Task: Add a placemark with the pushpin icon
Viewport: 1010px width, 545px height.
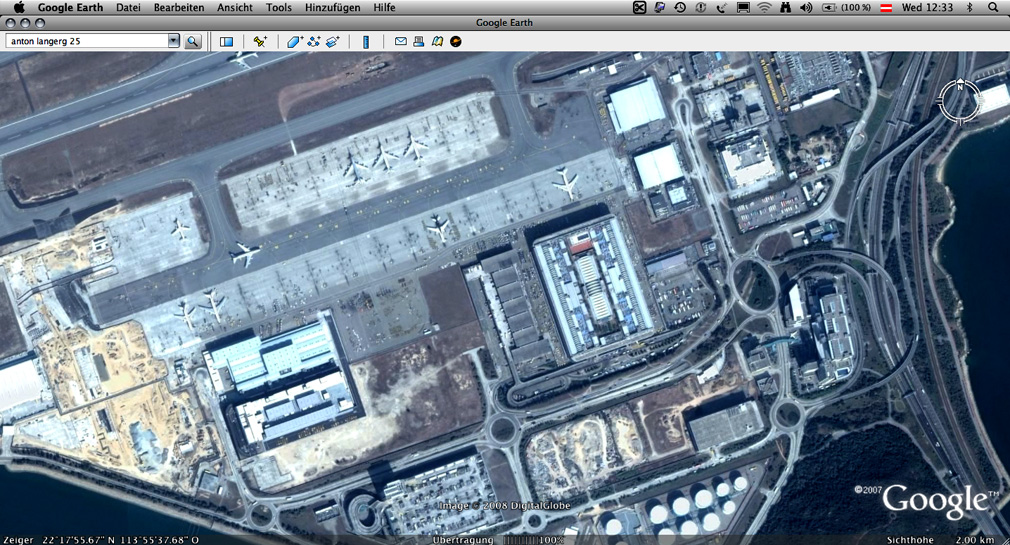Action: pyautogui.click(x=260, y=42)
